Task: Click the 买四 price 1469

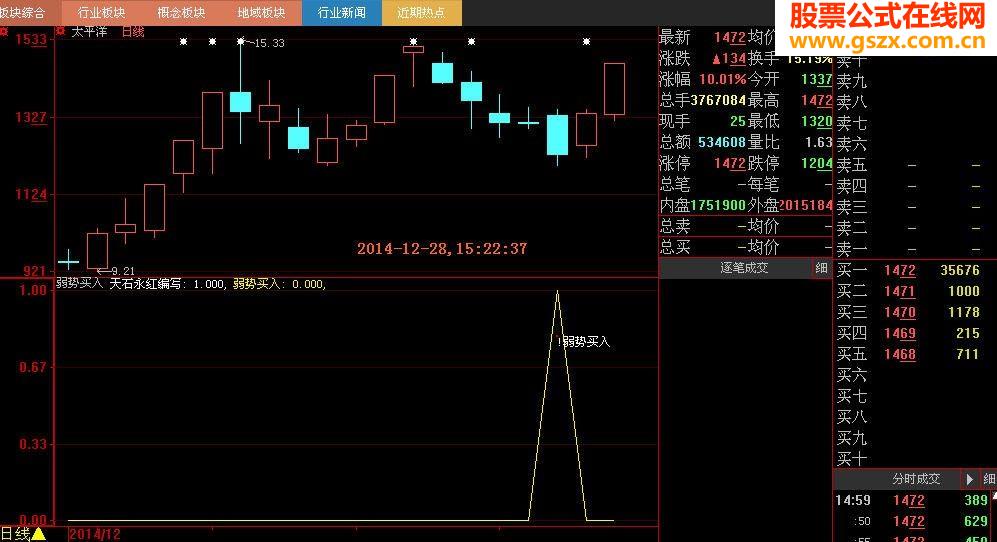Action: (900, 333)
